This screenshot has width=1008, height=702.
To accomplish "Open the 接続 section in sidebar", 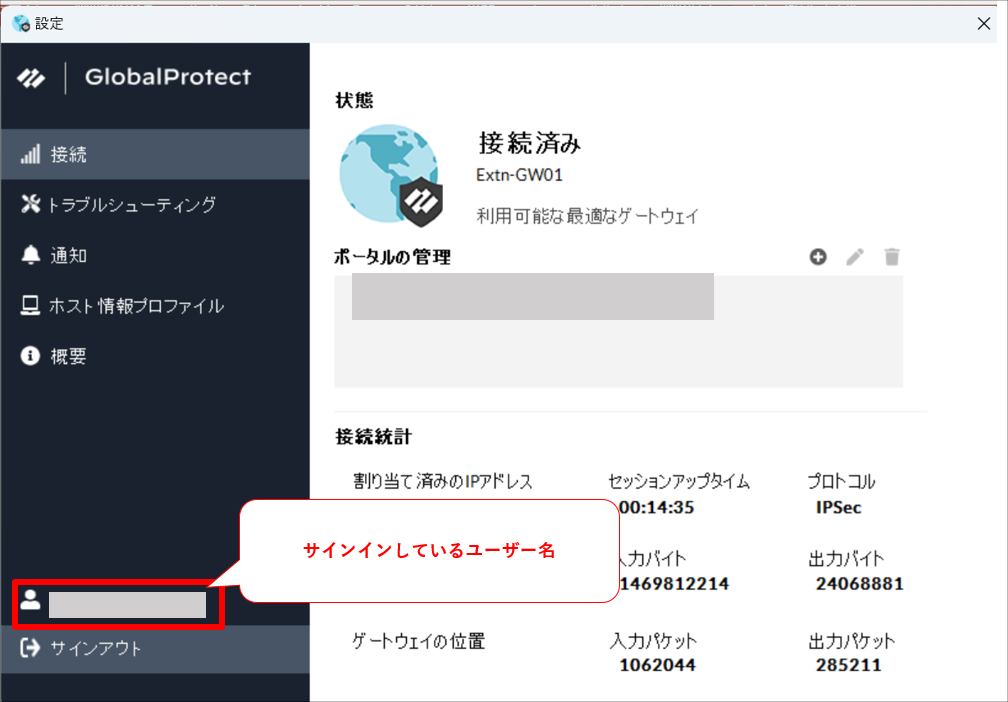I will (x=155, y=154).
